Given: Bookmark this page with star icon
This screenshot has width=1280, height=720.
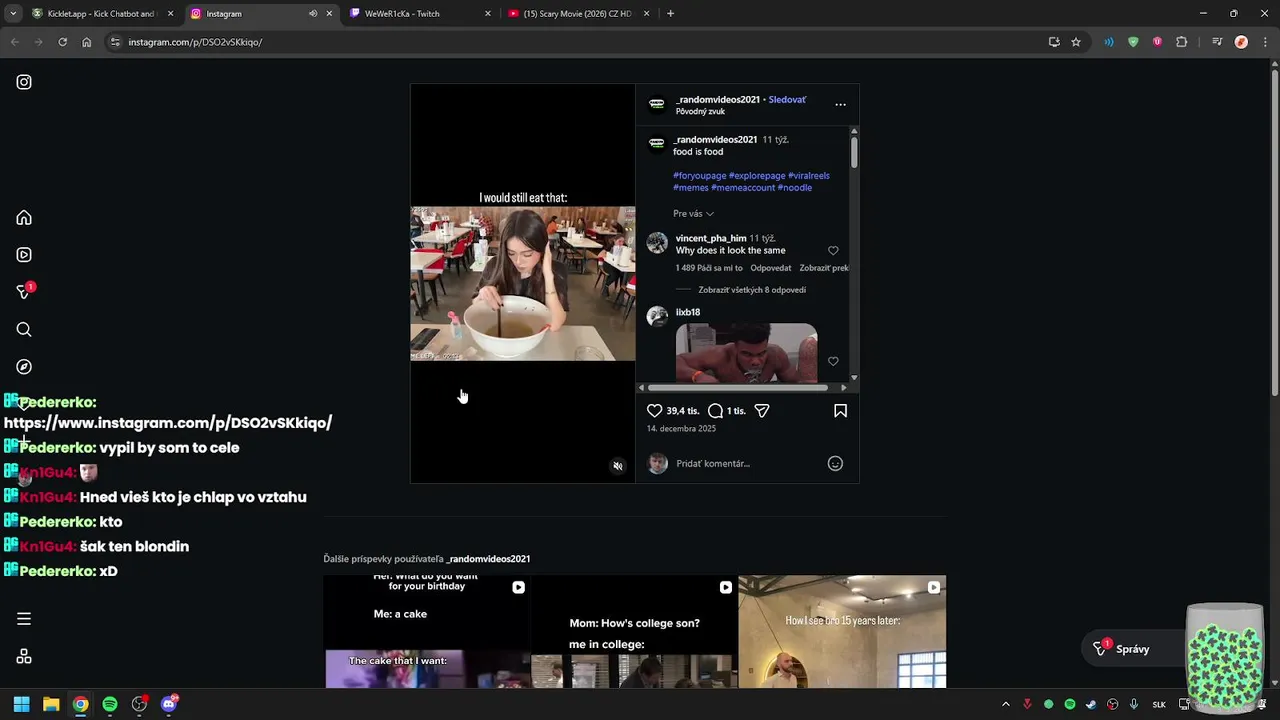Looking at the screenshot, I should point(1076,42).
